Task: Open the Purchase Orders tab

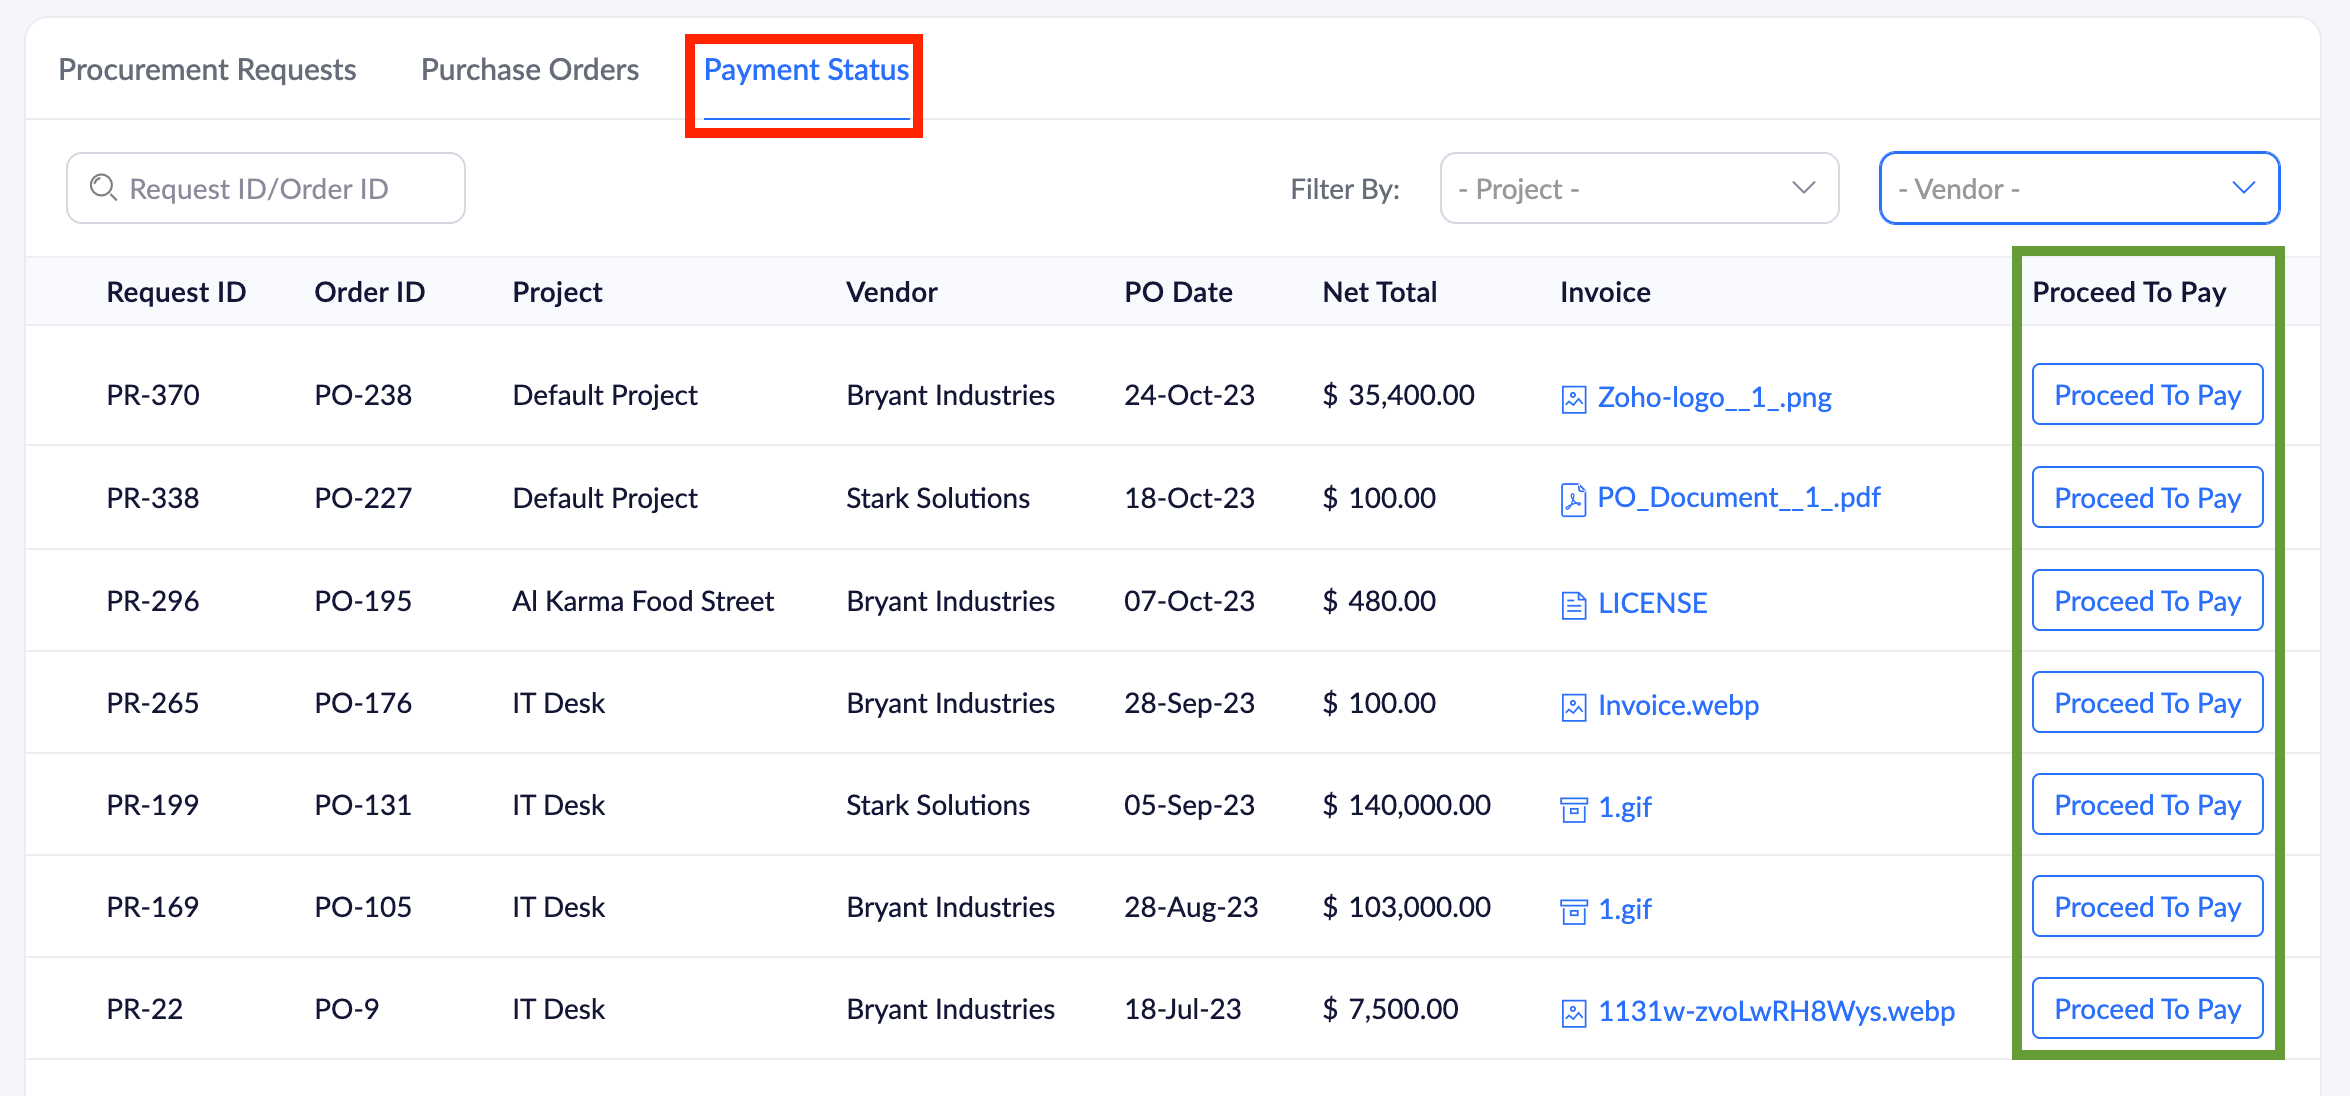Action: pyautogui.click(x=529, y=70)
